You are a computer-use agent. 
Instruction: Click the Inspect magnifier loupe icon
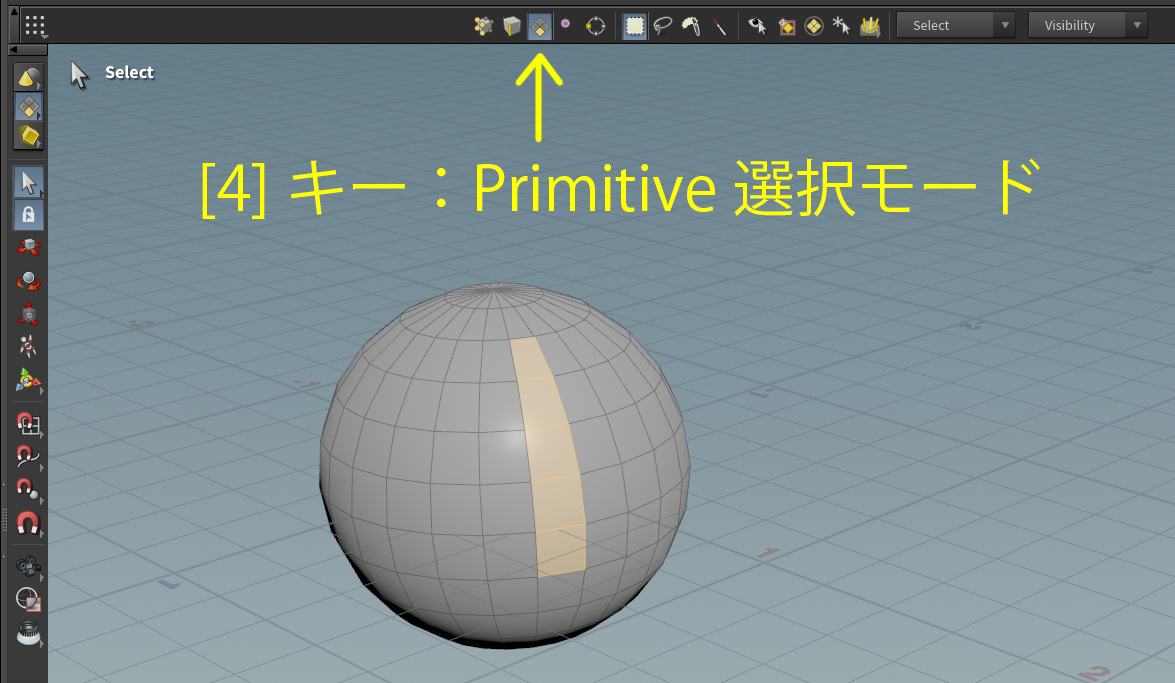(28, 633)
